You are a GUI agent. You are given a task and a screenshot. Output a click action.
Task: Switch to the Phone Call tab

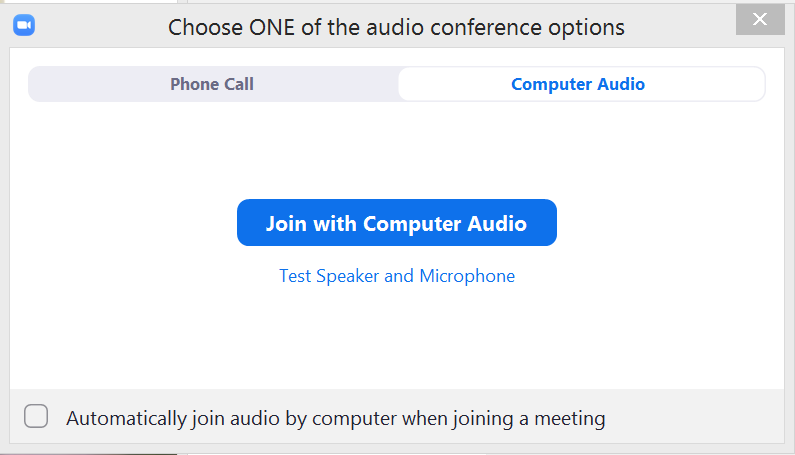212,84
